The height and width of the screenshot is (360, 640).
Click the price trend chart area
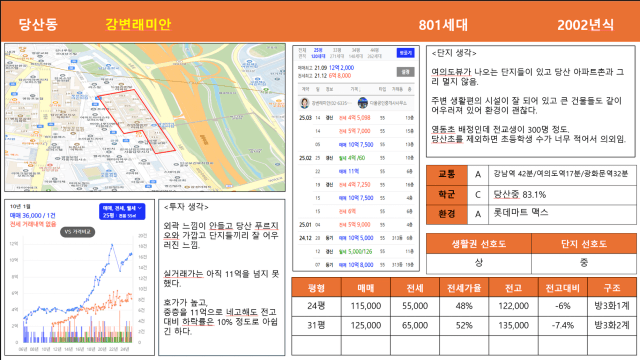tap(78, 290)
